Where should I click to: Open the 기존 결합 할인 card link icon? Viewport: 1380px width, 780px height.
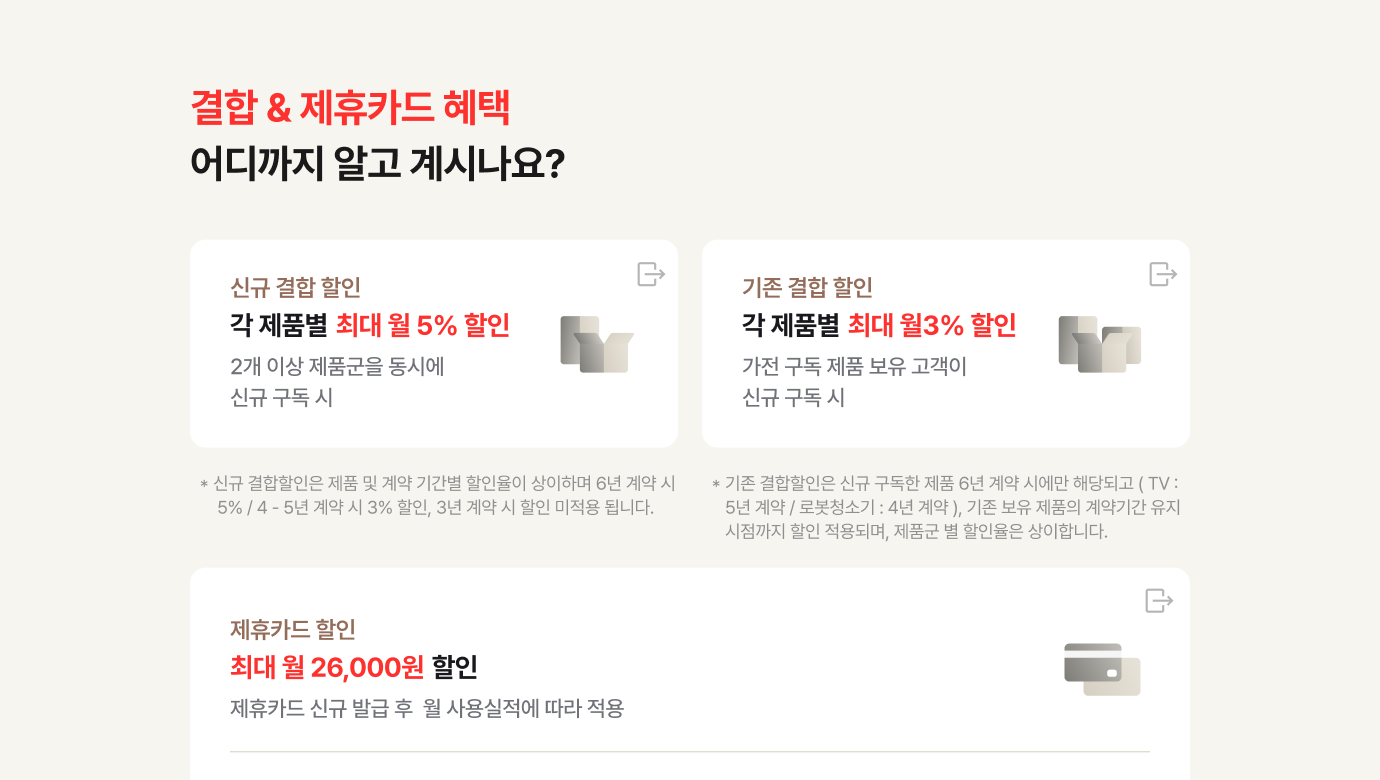pos(1163,274)
